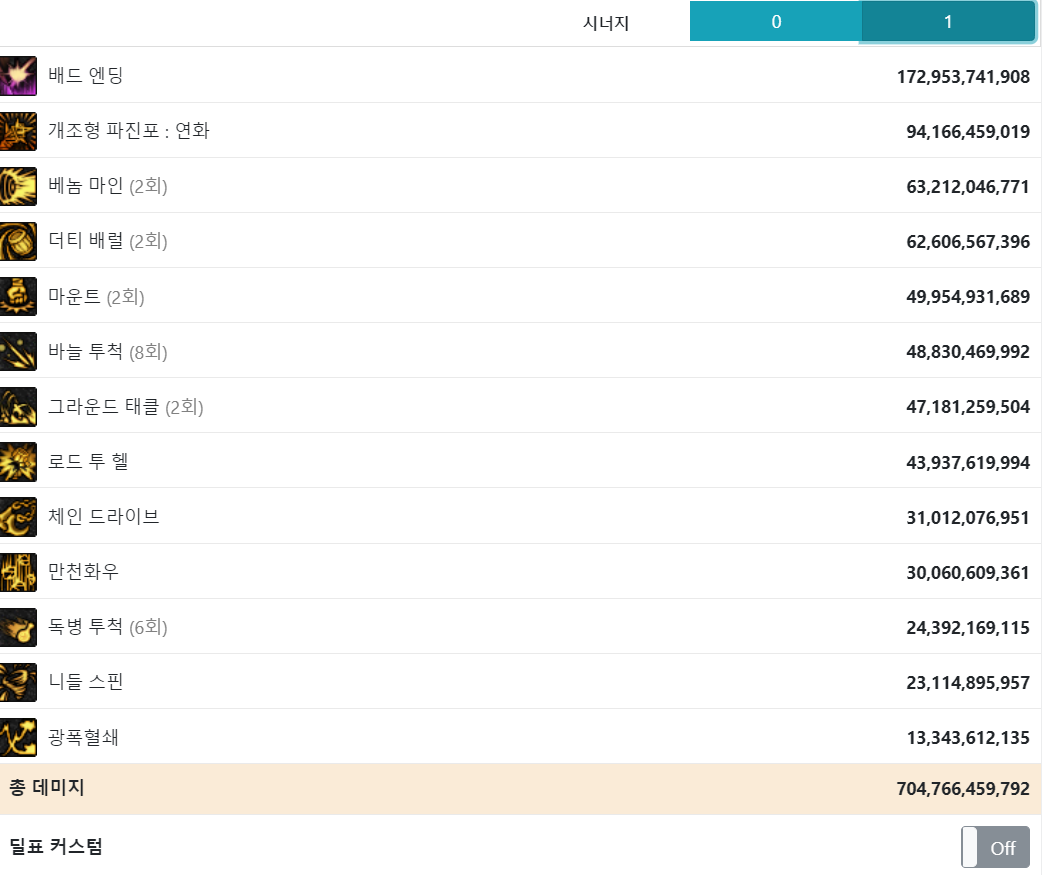
Task: Click the 개조형 파진포 : 연화 skill icon
Action: pos(18,131)
